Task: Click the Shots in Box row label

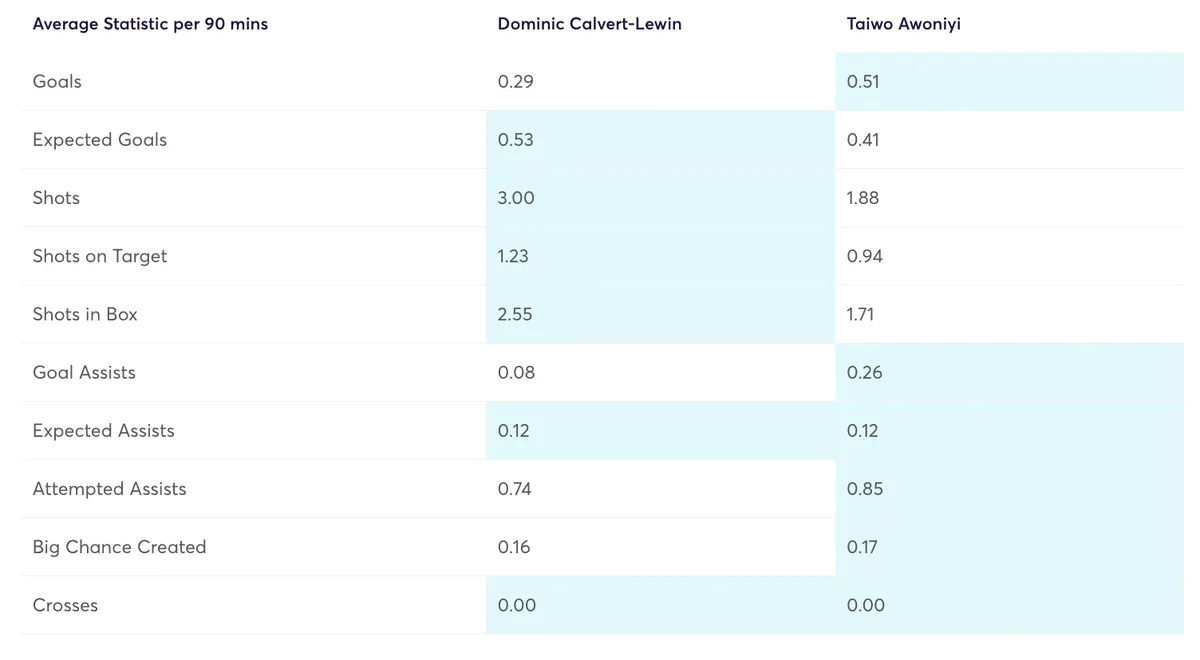Action: (85, 314)
